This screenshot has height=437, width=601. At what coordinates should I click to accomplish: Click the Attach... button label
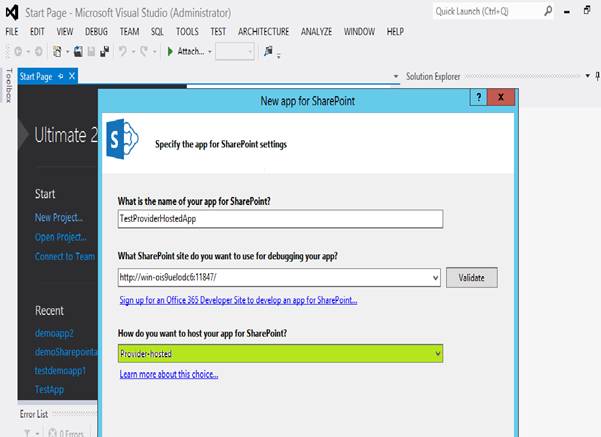coord(190,51)
